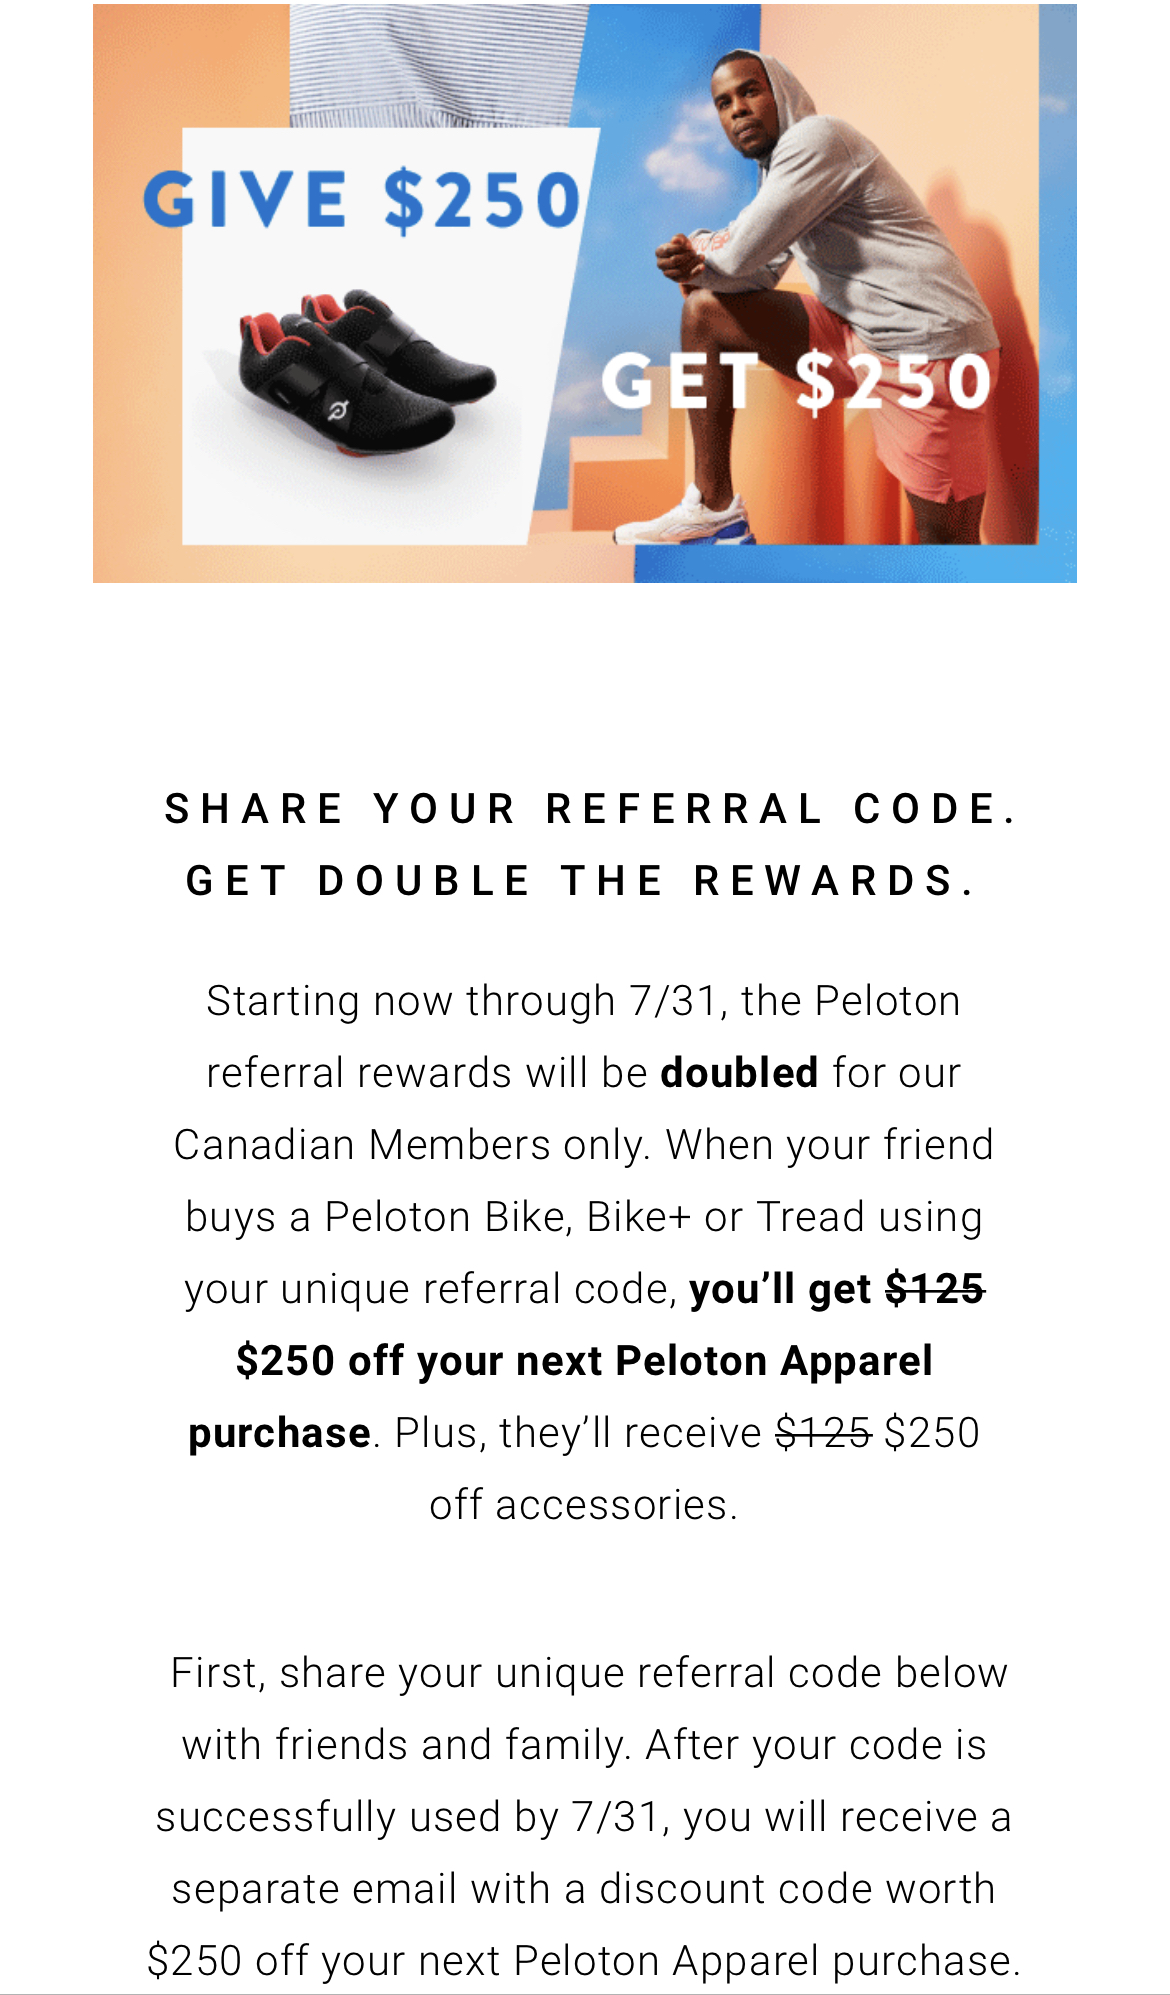The width and height of the screenshot is (1170, 1995).
Task: Click struck-through "$125" after "they'll receive"
Action: [x=823, y=1433]
